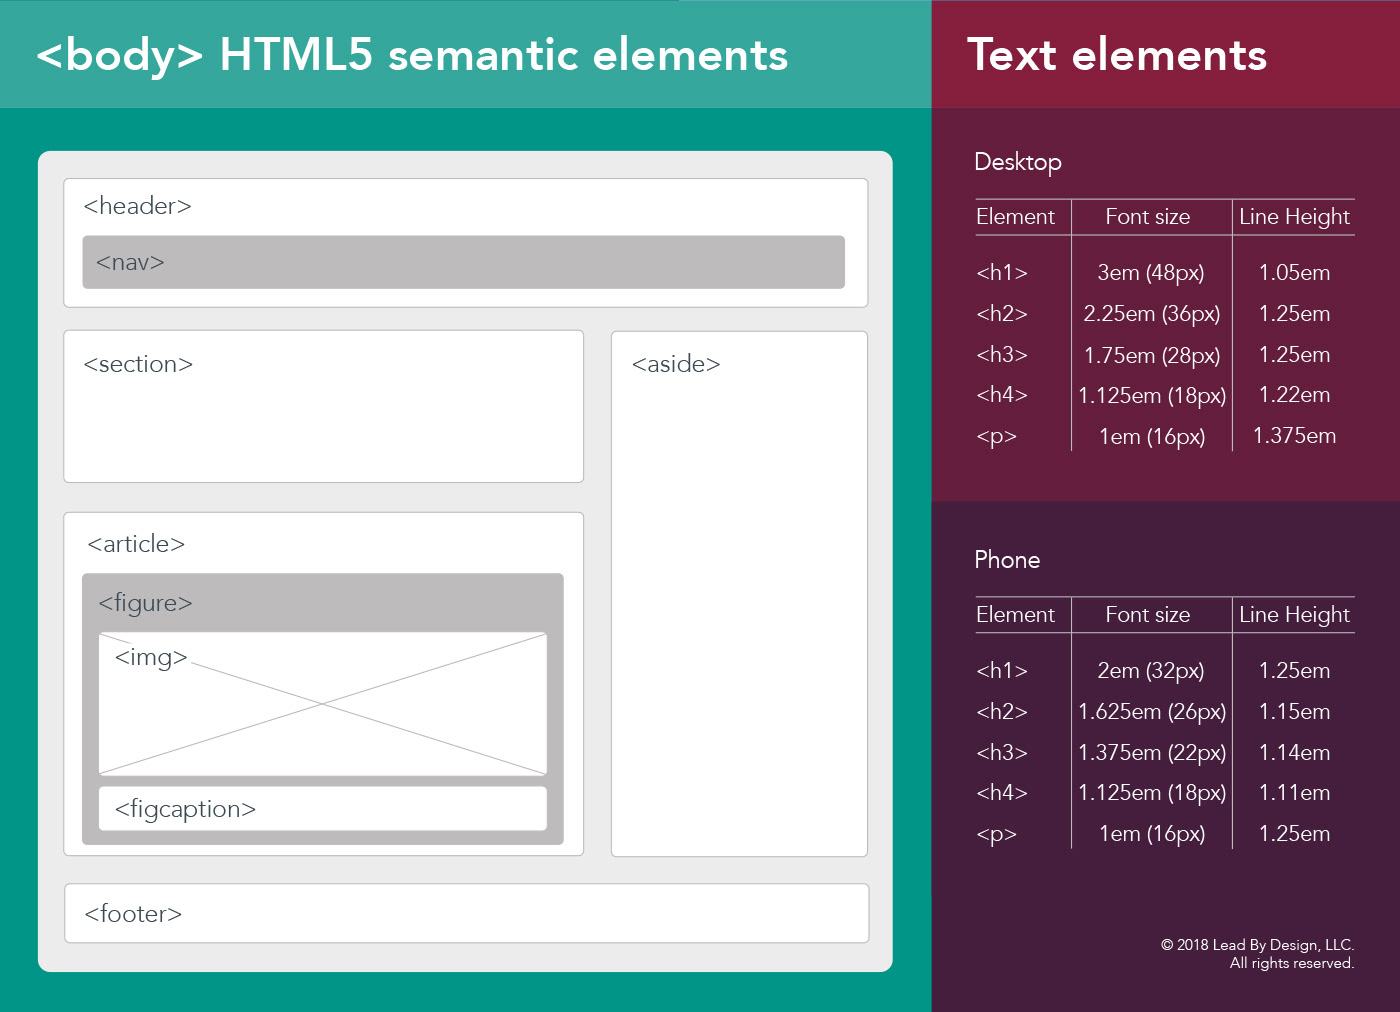This screenshot has width=1400, height=1012.
Task: Click the "All rights reserved." text
Action: coord(1292,963)
